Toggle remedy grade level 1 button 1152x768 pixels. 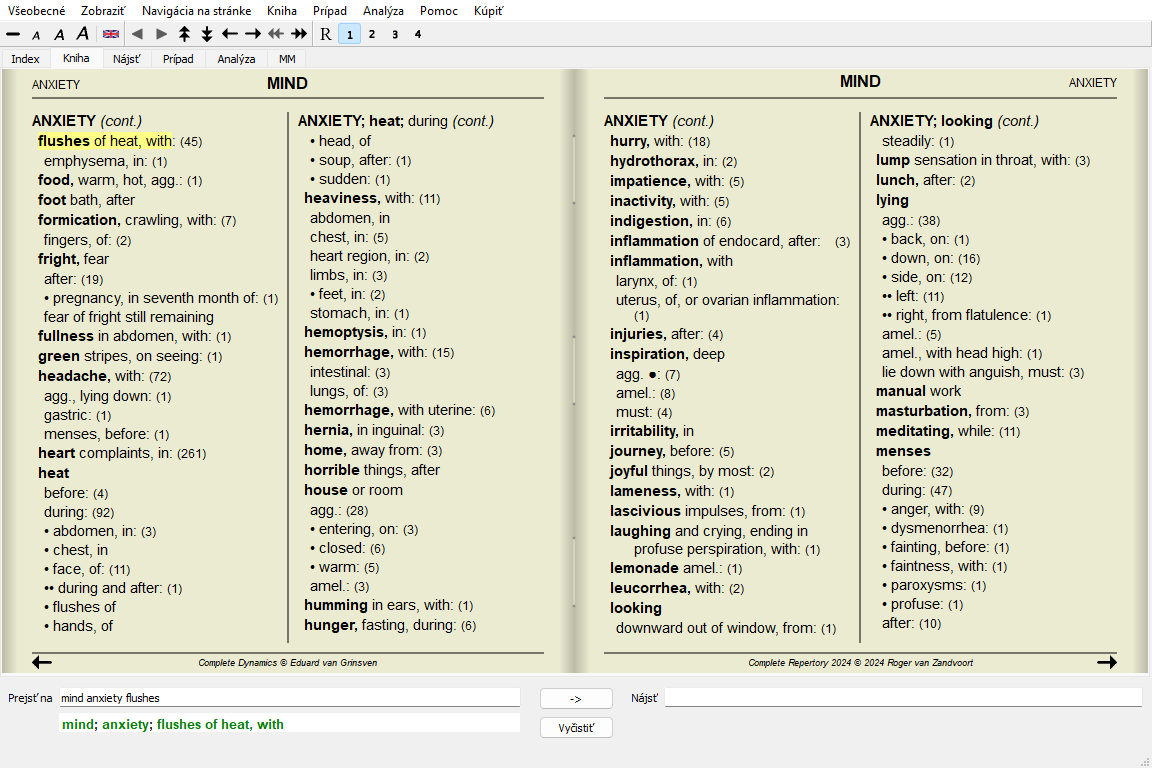(349, 34)
